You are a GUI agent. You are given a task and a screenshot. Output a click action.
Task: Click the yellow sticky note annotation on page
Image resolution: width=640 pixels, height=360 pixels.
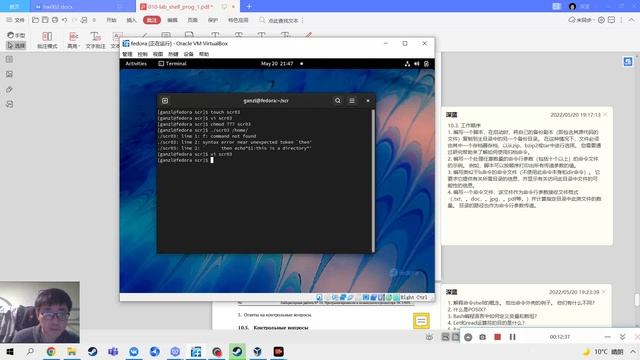(421, 321)
